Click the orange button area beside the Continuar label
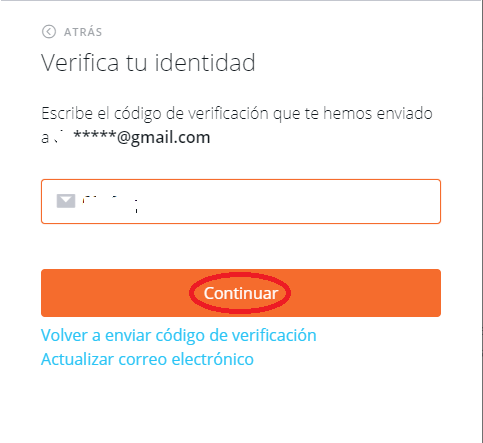Viewport: 483px width, 443px height. pyautogui.click(x=365, y=293)
